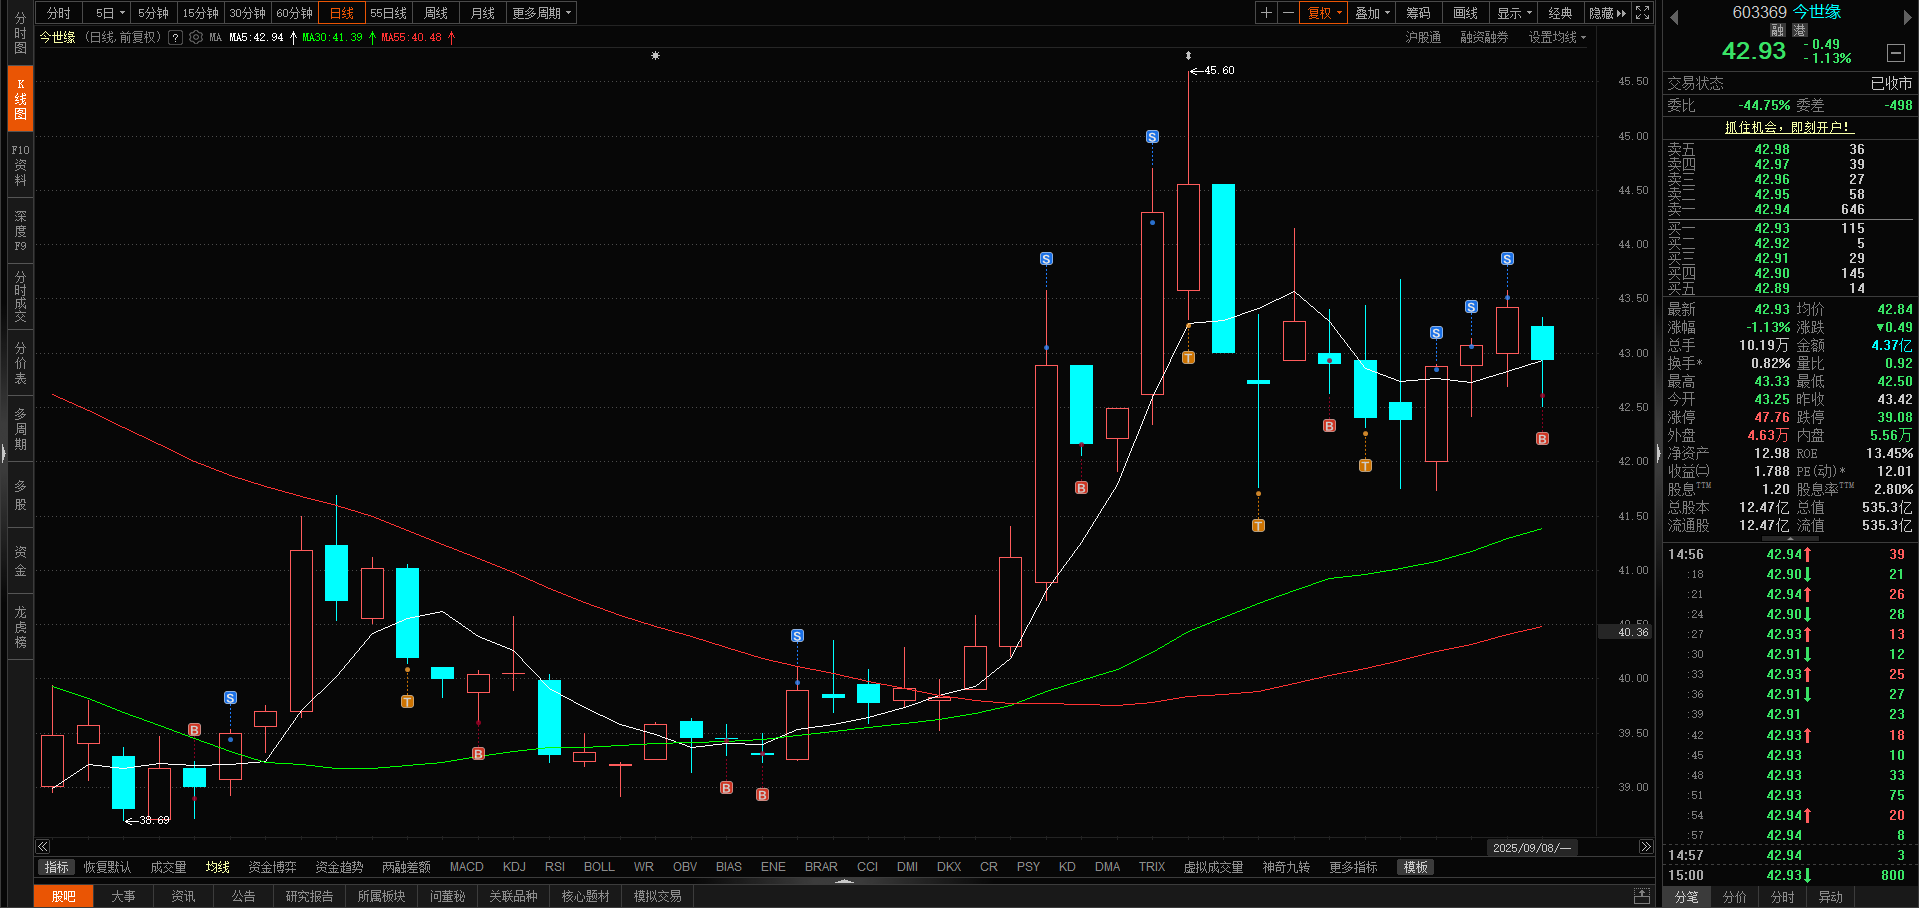Toggle the 成交量 volume indicator

click(x=168, y=867)
